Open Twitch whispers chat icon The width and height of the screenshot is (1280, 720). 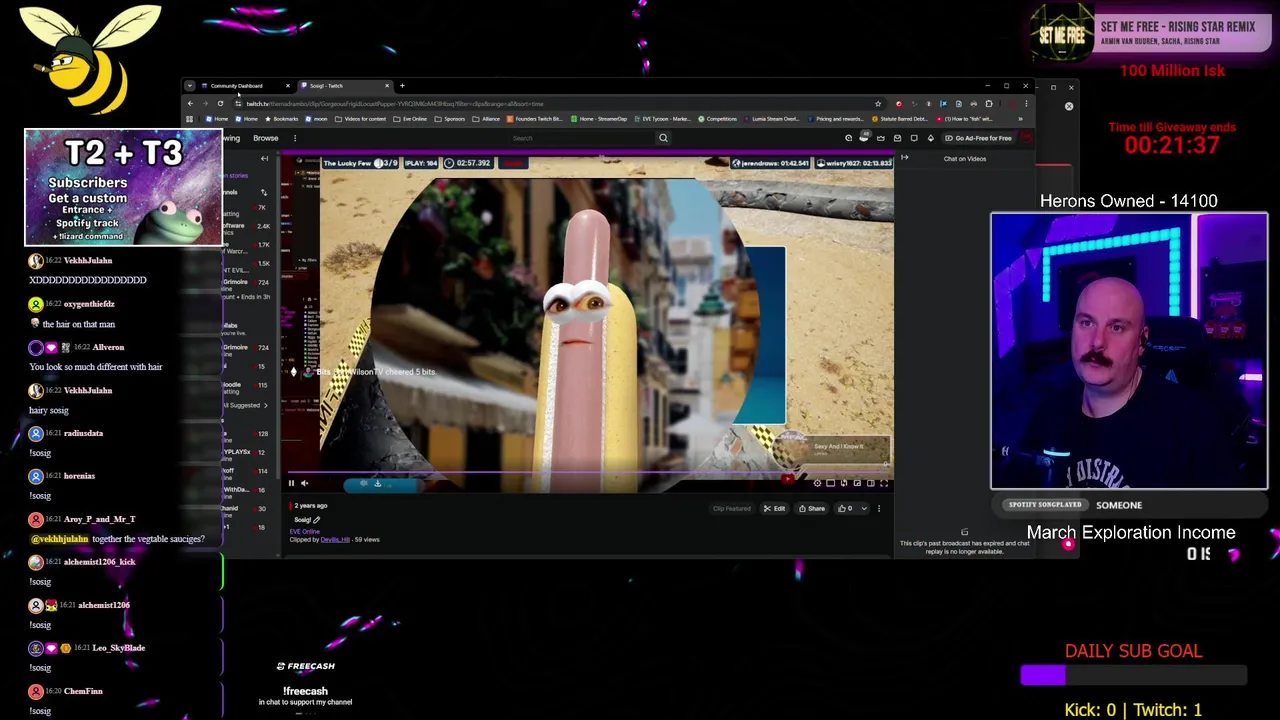(914, 138)
